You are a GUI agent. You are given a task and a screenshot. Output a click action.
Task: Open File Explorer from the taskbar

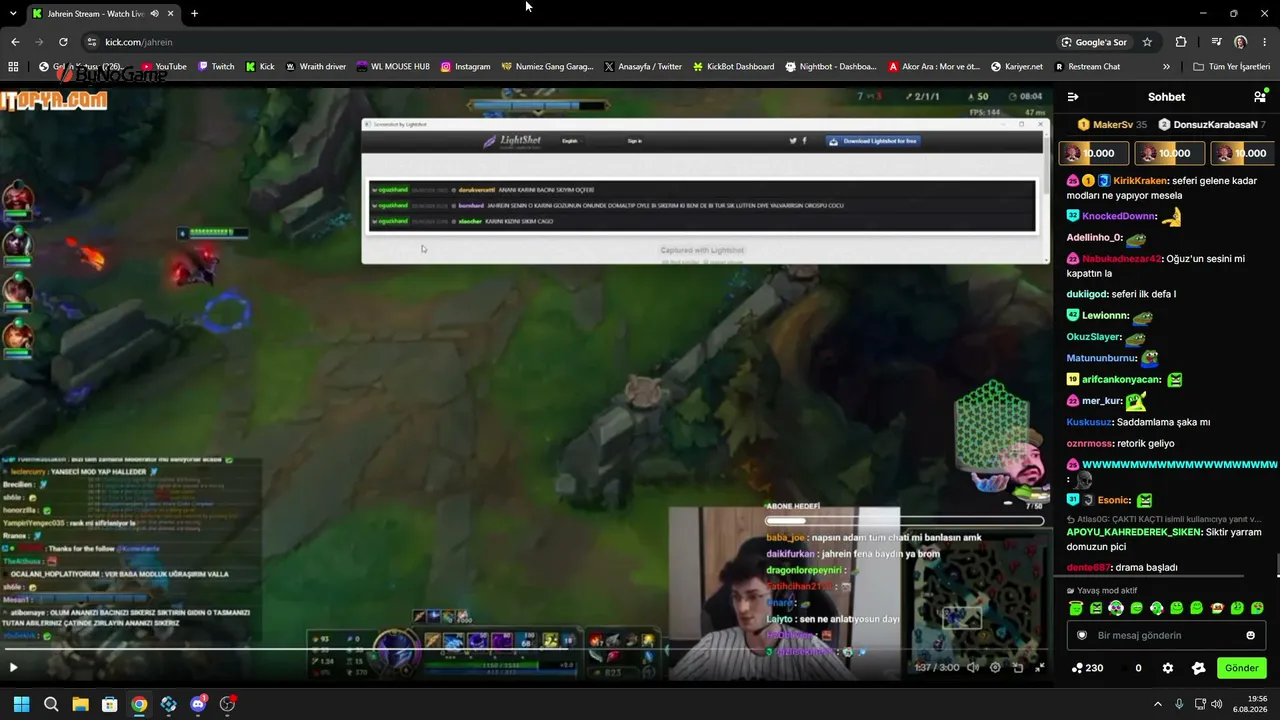click(x=80, y=704)
